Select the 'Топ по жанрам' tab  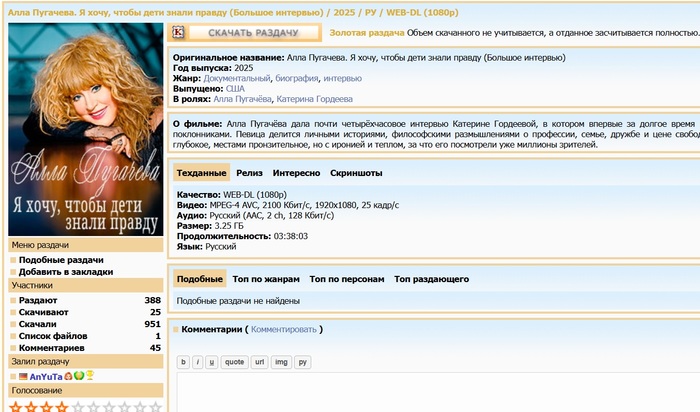click(x=266, y=279)
